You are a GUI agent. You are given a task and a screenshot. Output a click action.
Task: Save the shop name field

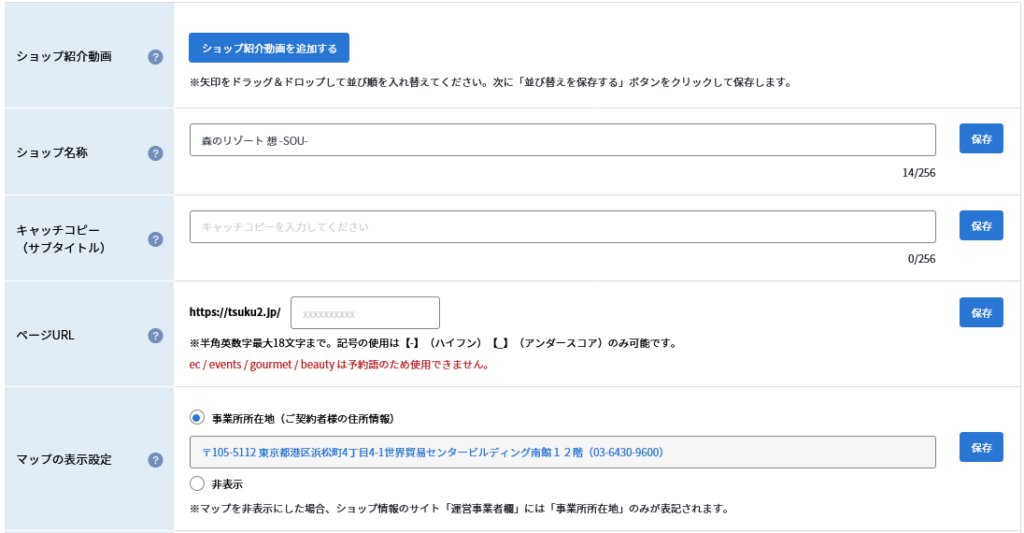(981, 139)
